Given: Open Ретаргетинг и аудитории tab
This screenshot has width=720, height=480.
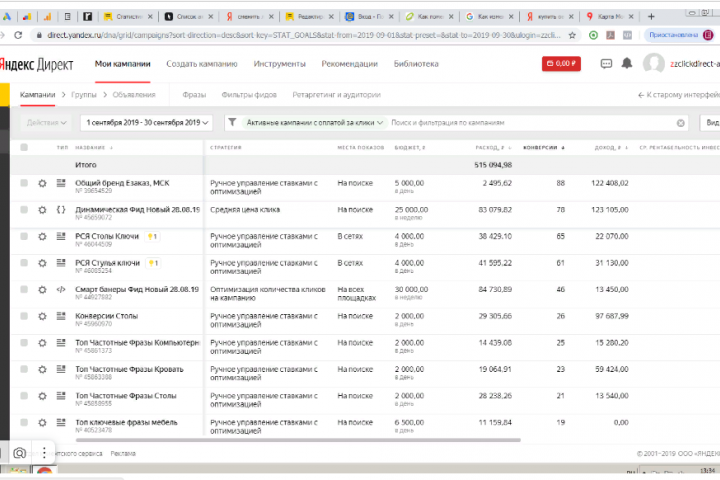Looking at the screenshot, I should coord(336,95).
